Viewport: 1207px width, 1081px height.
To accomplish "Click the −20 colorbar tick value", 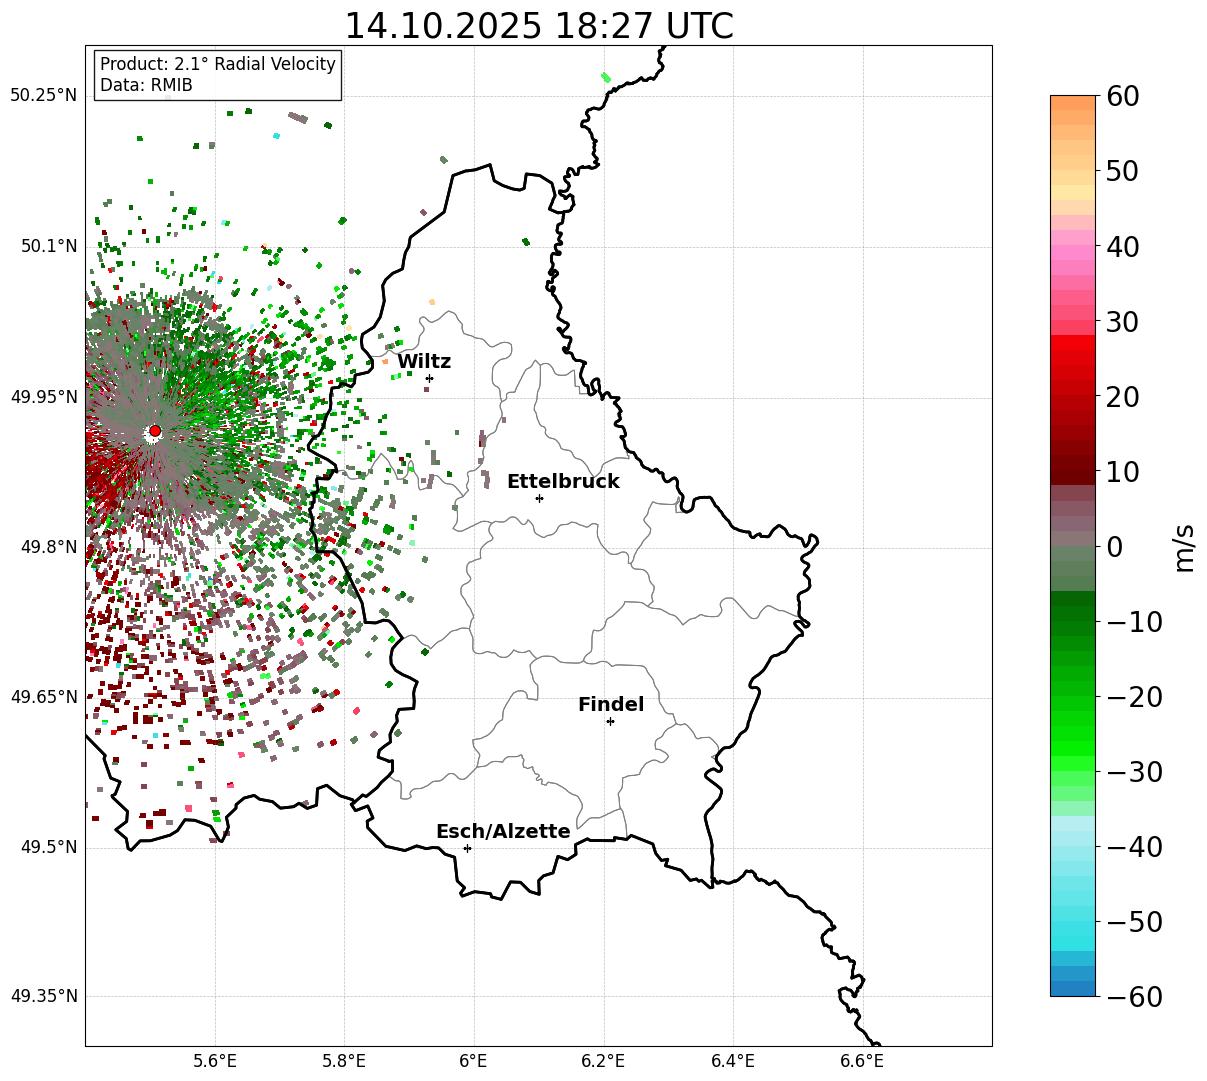I will (1135, 697).
